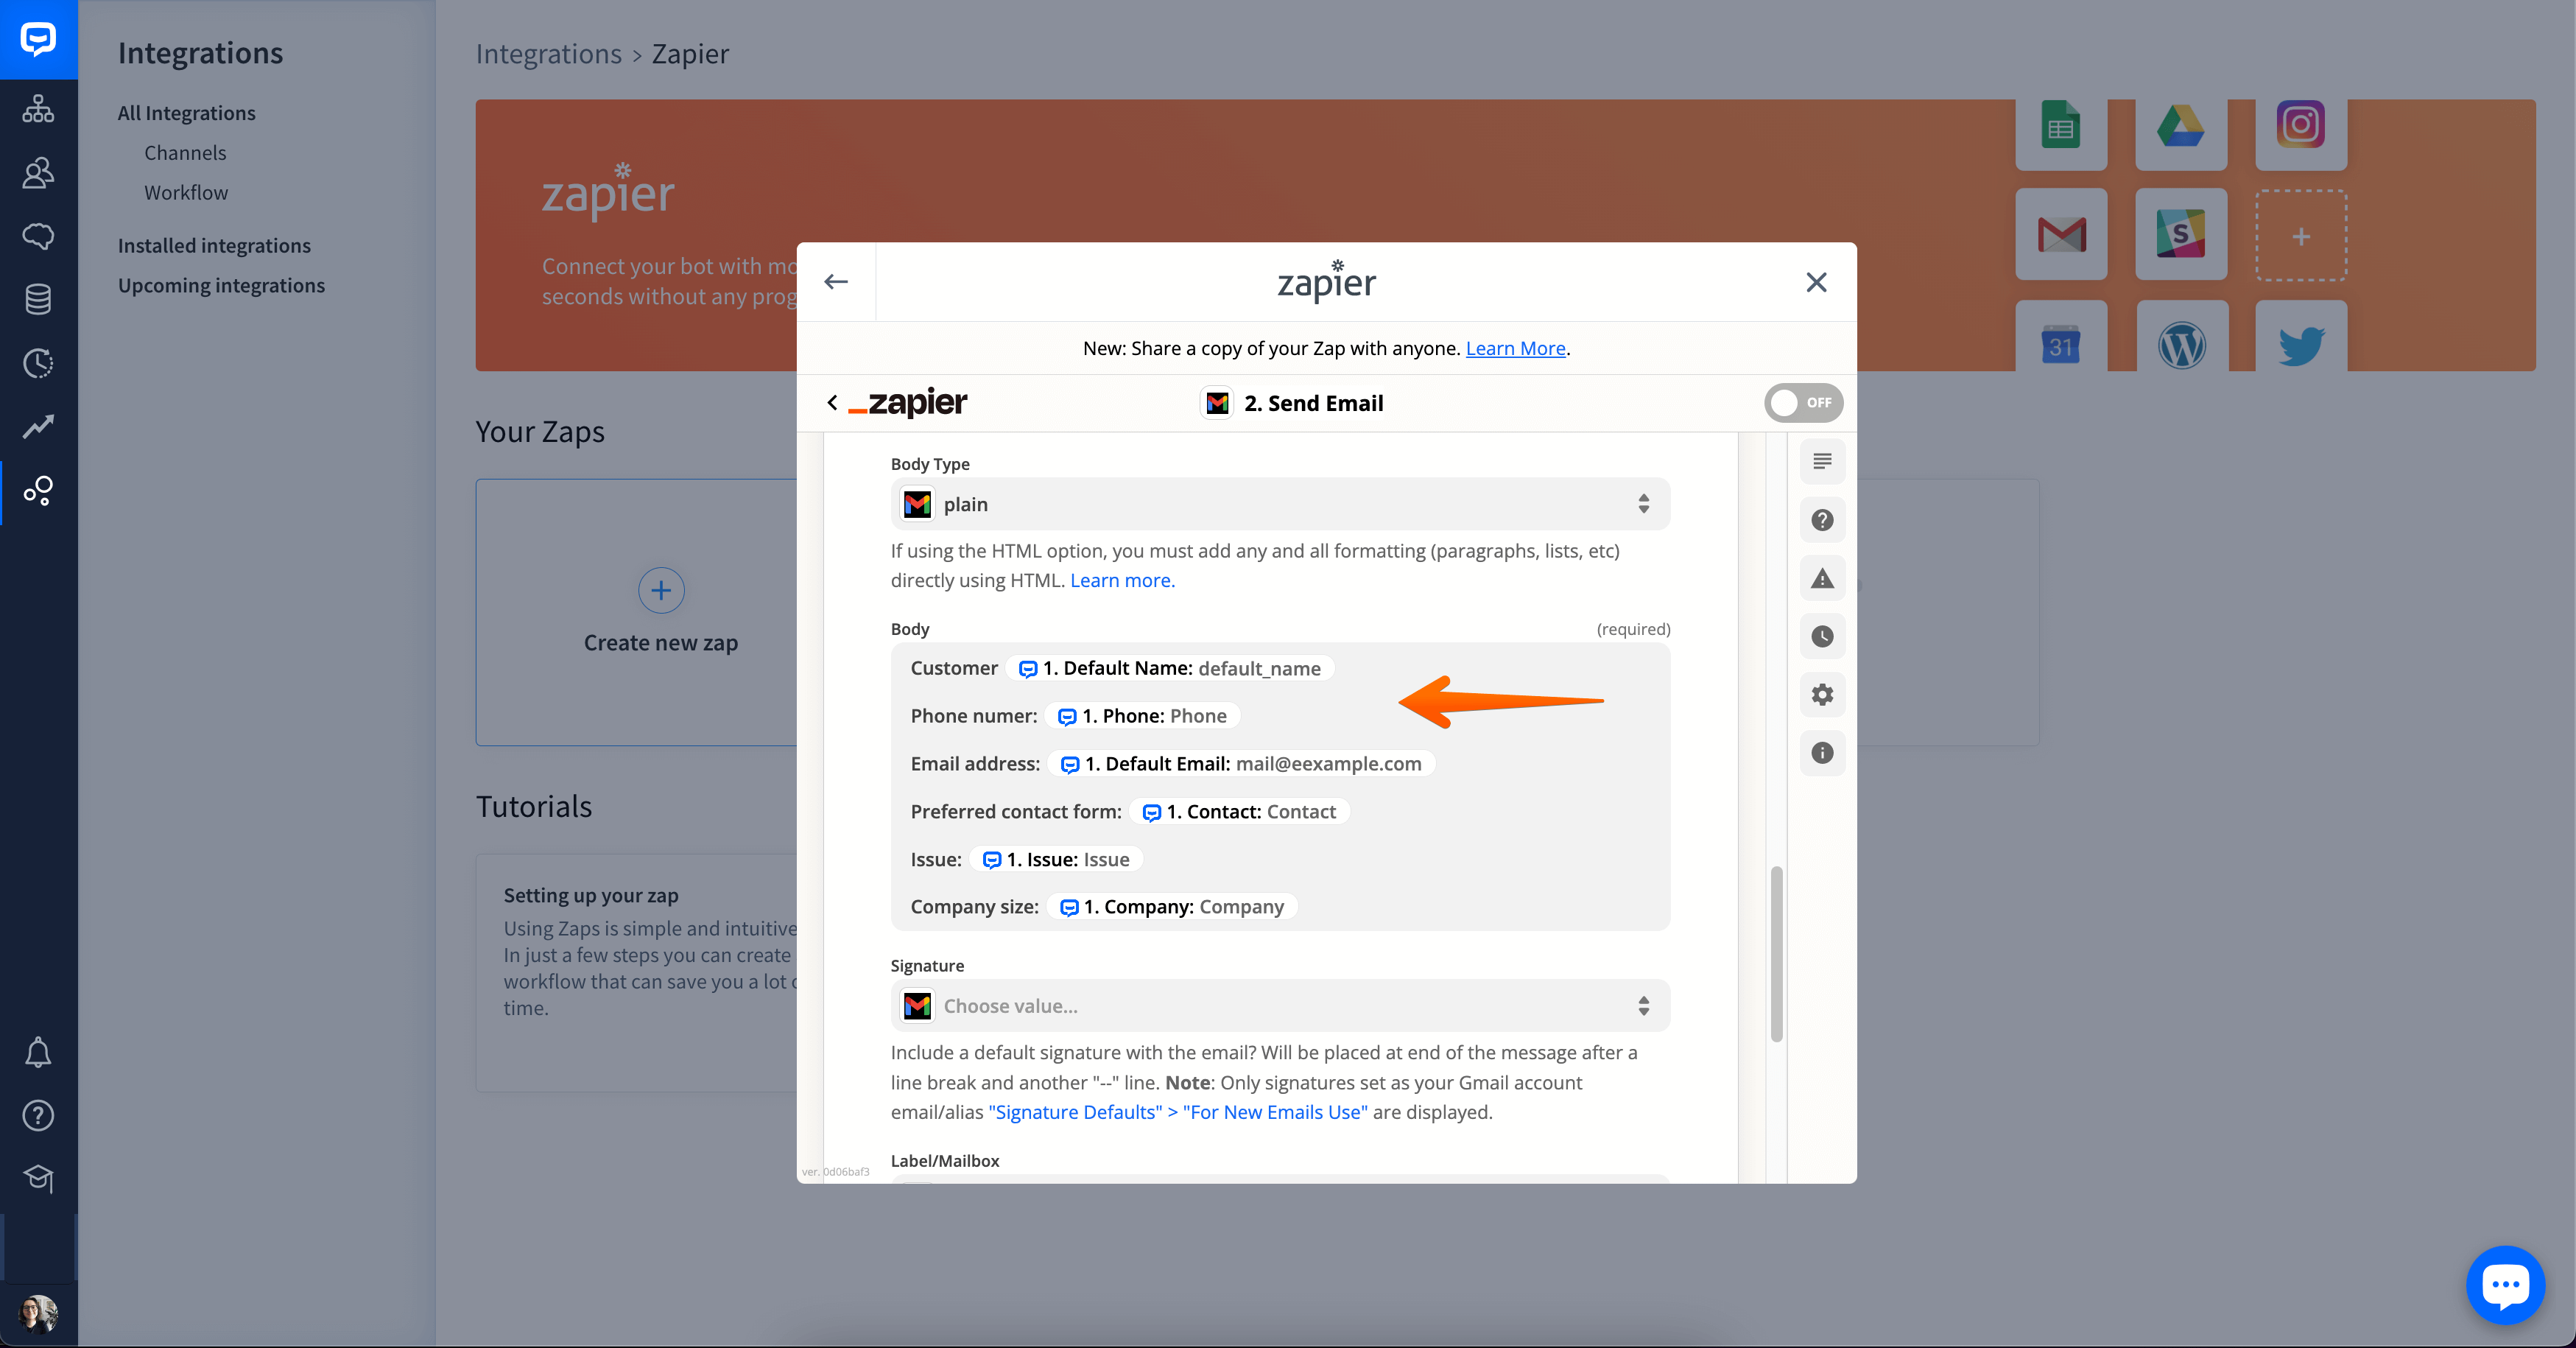Open the Zapier help question icon
2576x1348 pixels.
1822,520
